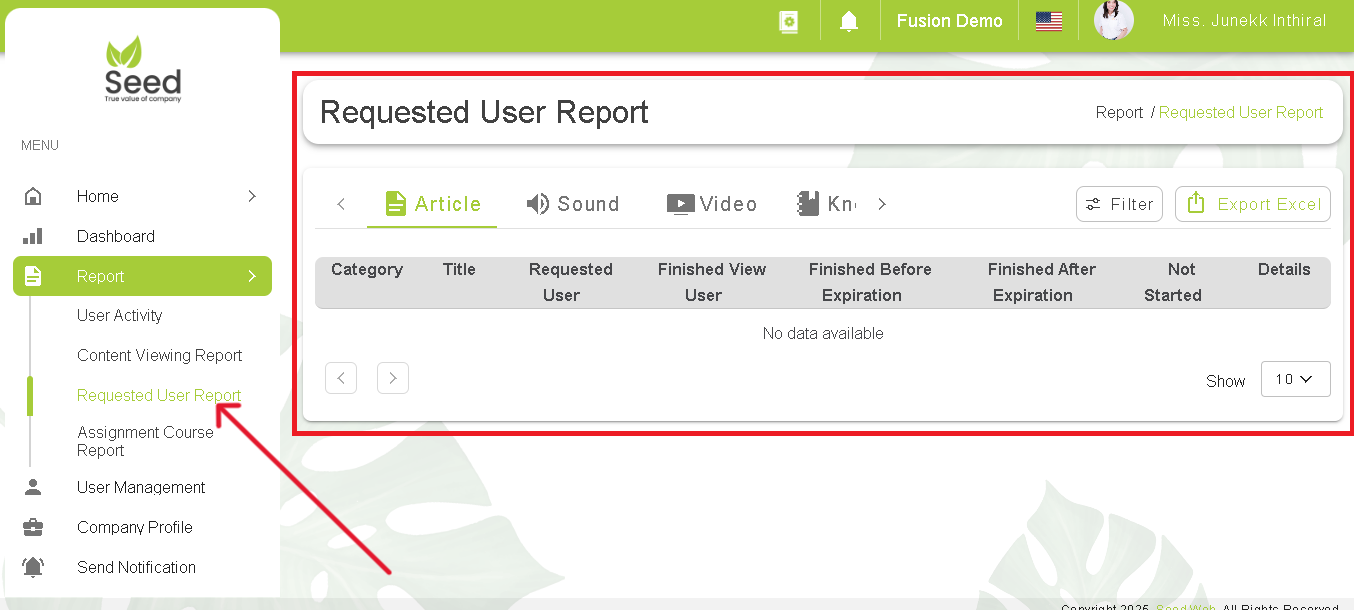Click the Knowledge book icon in the content tabs

point(806,203)
